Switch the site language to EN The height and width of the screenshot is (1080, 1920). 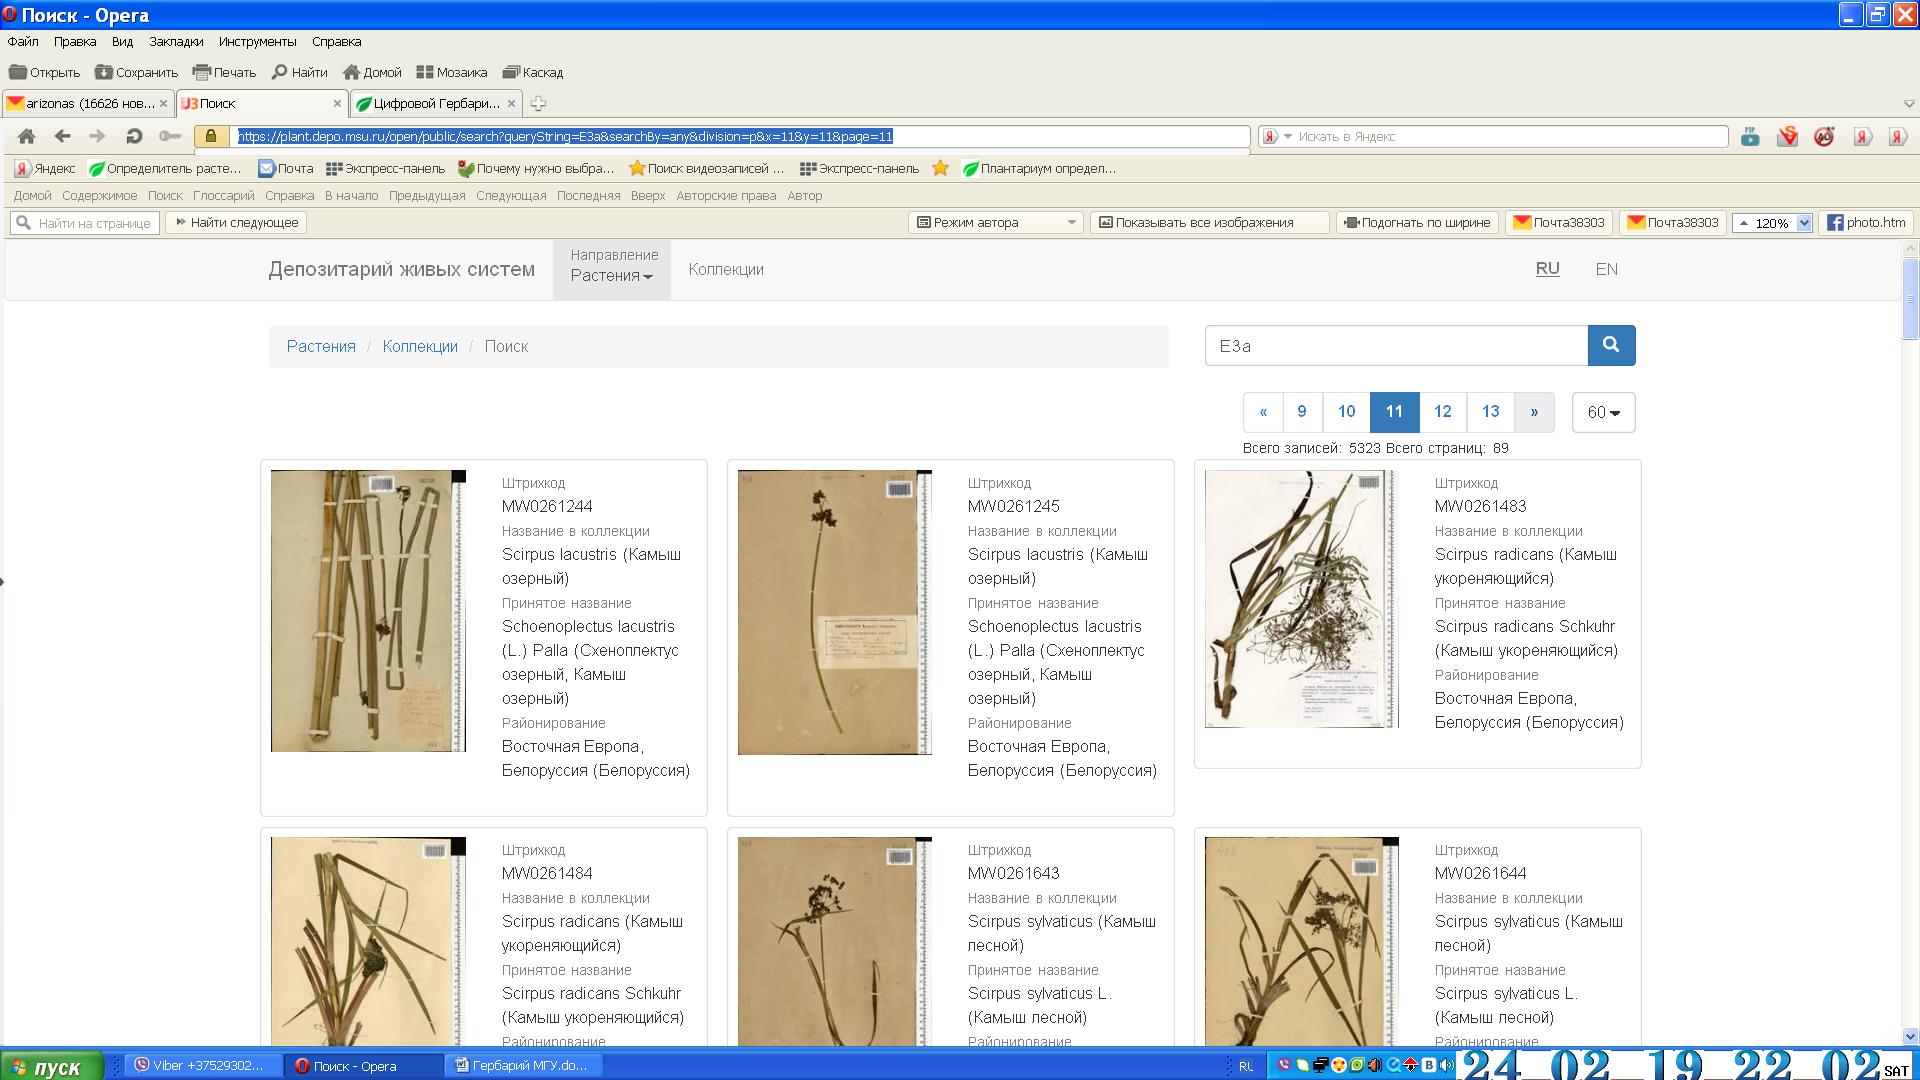(x=1606, y=269)
